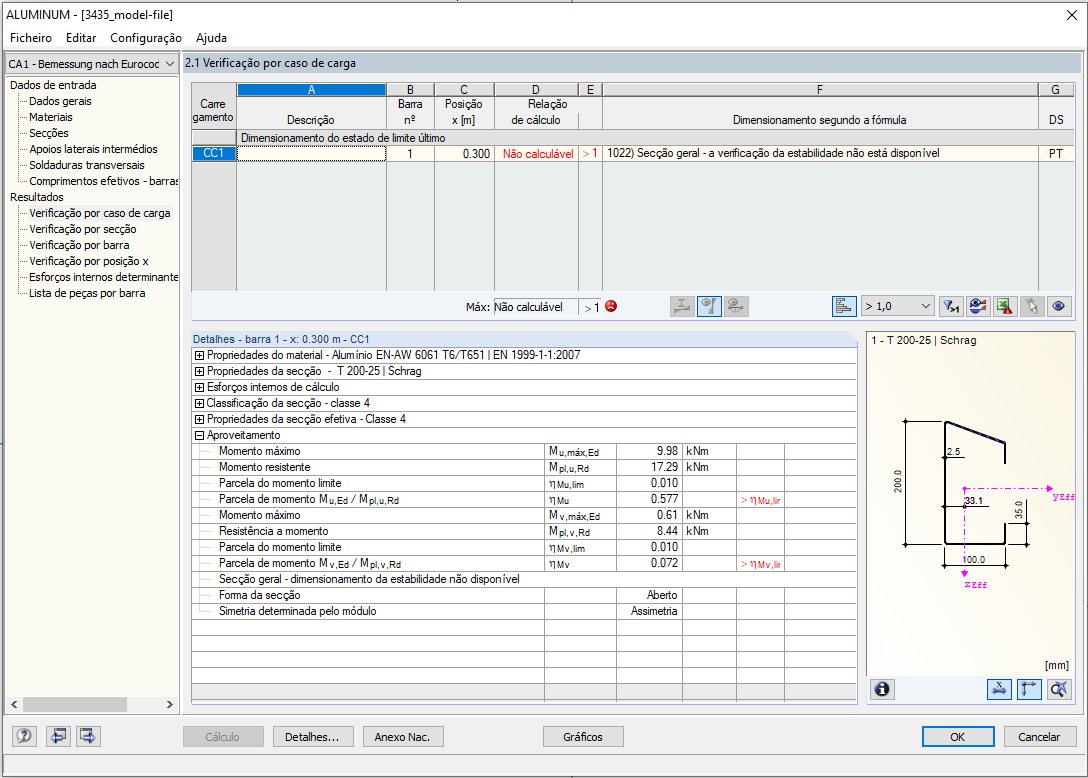Click the help question mark icon
This screenshot has width=1088, height=778.
(x=24, y=736)
